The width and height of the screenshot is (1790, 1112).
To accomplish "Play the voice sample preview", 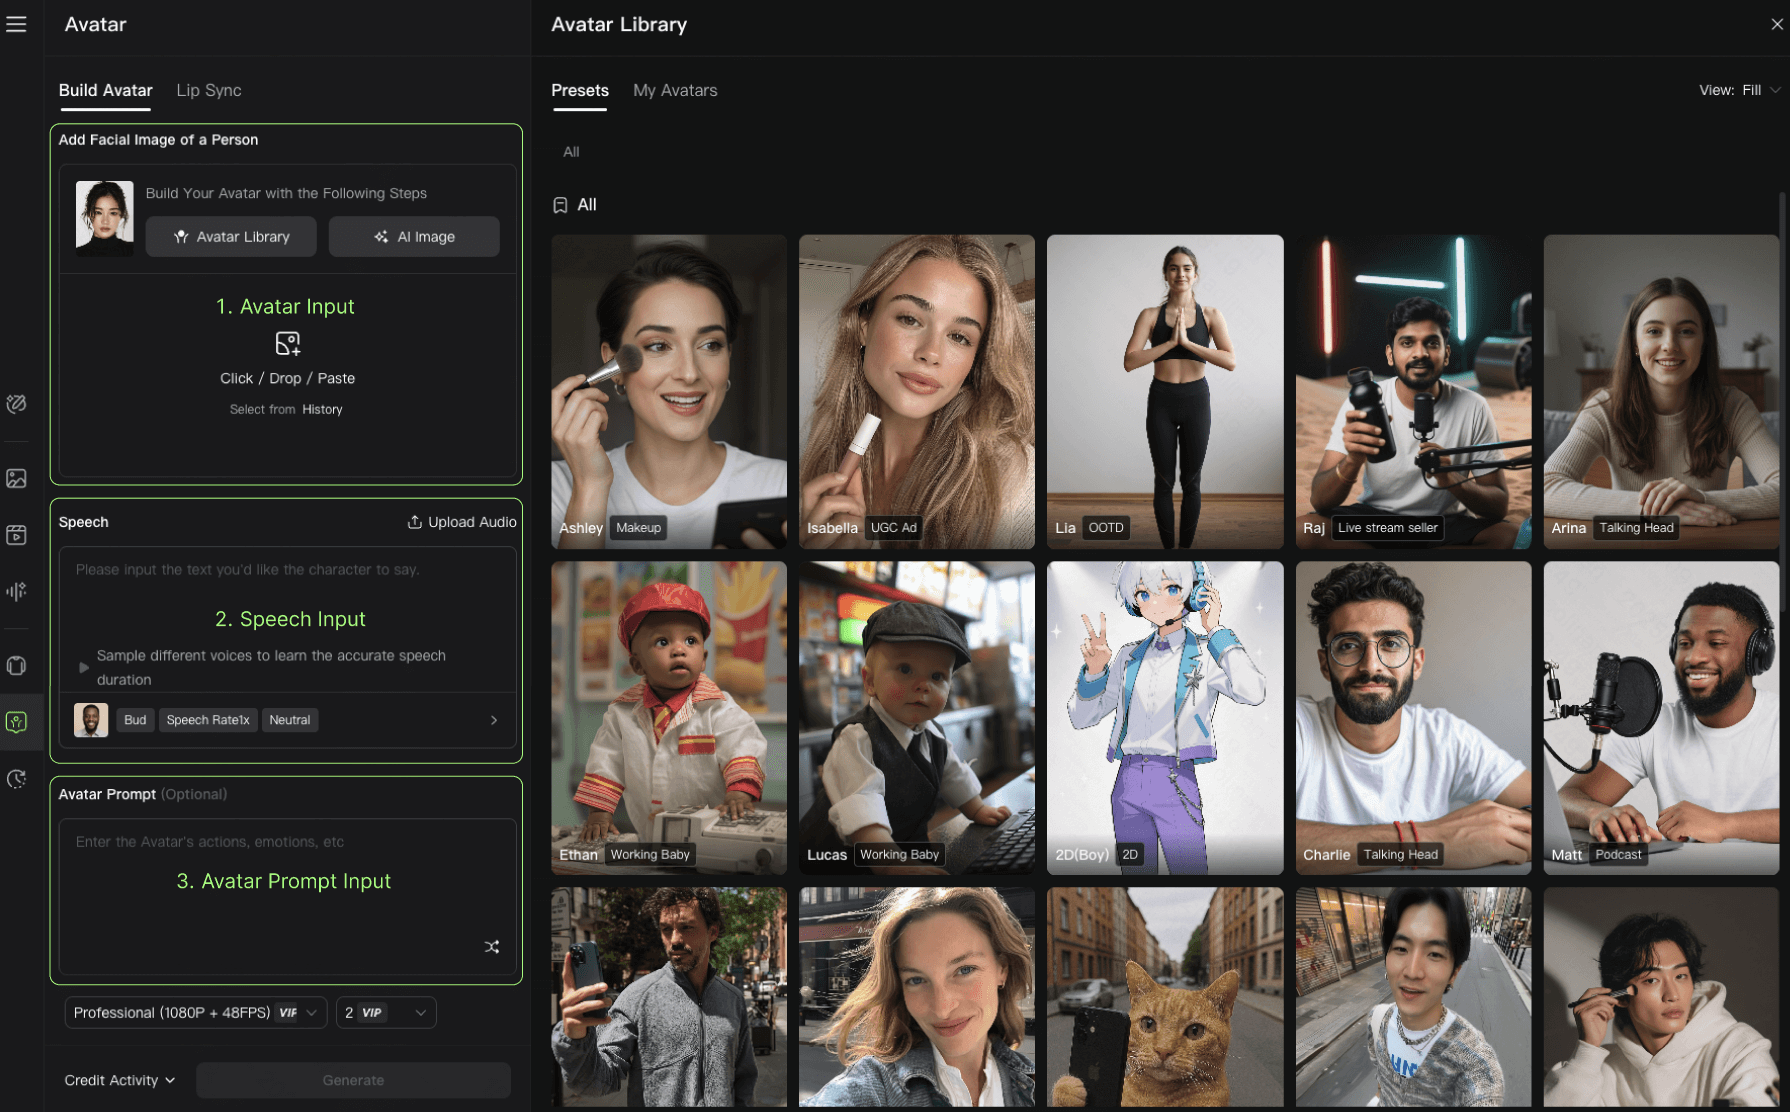I will (84, 667).
